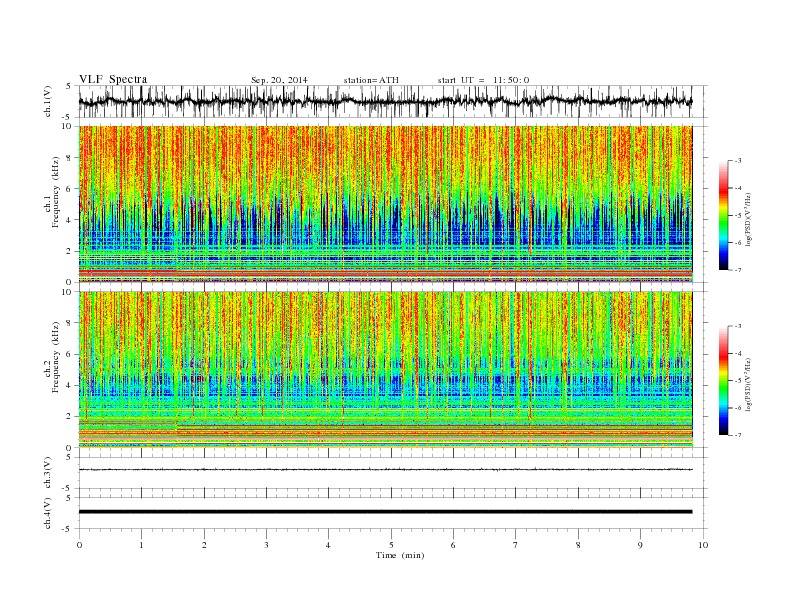This screenshot has width=792, height=612.
Task: Click the thin ch.3 voltage trace
Action: 385,470
